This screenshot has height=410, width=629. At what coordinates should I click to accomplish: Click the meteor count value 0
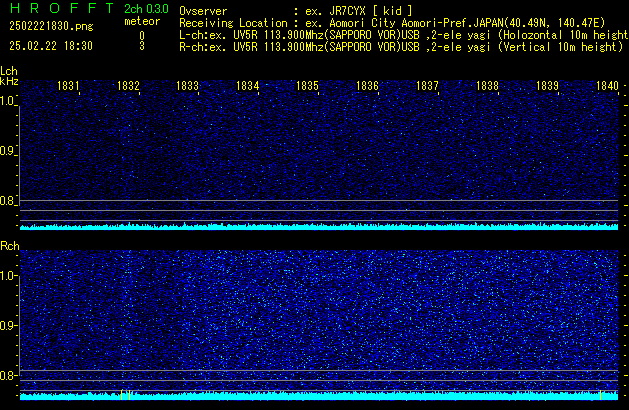pyautogui.click(x=142, y=36)
